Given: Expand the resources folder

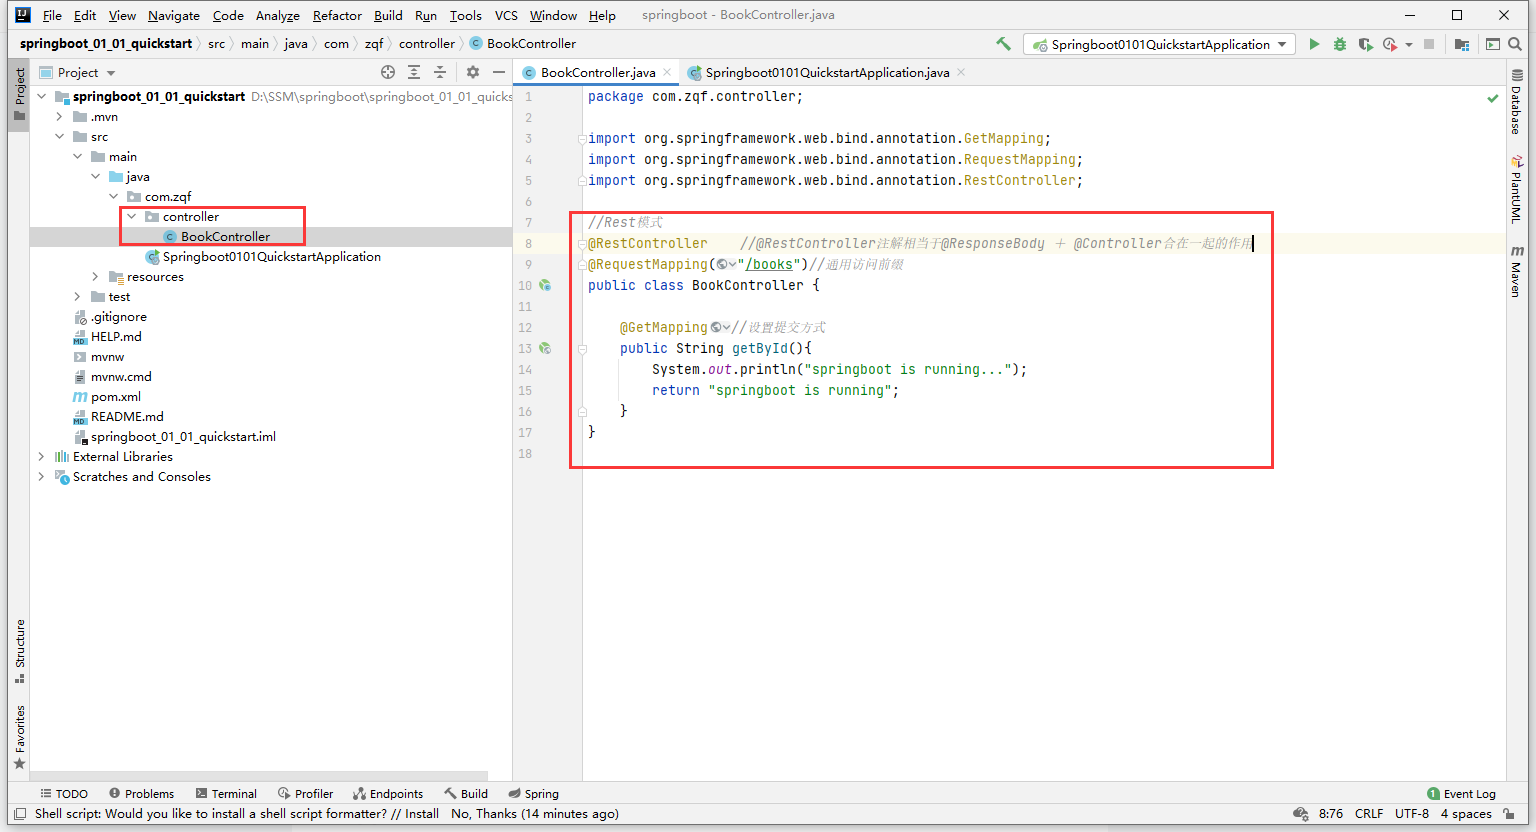Looking at the screenshot, I should (95, 277).
